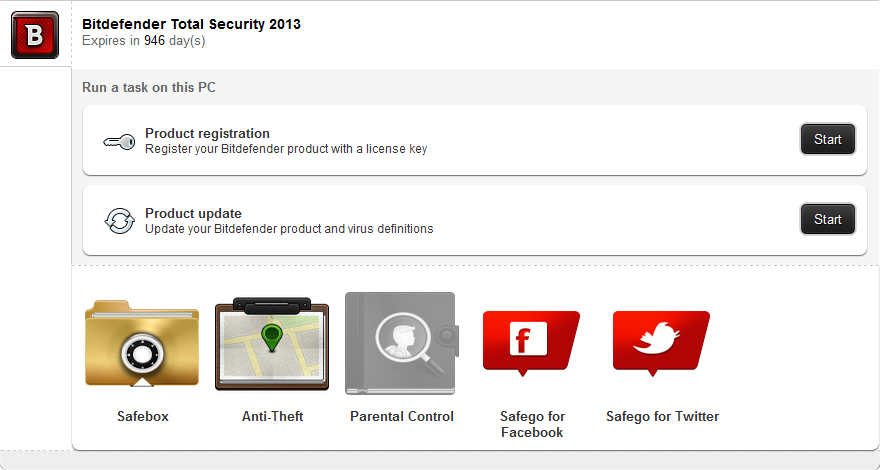
Task: Click the circular arrows product update icon
Action: tap(119, 221)
